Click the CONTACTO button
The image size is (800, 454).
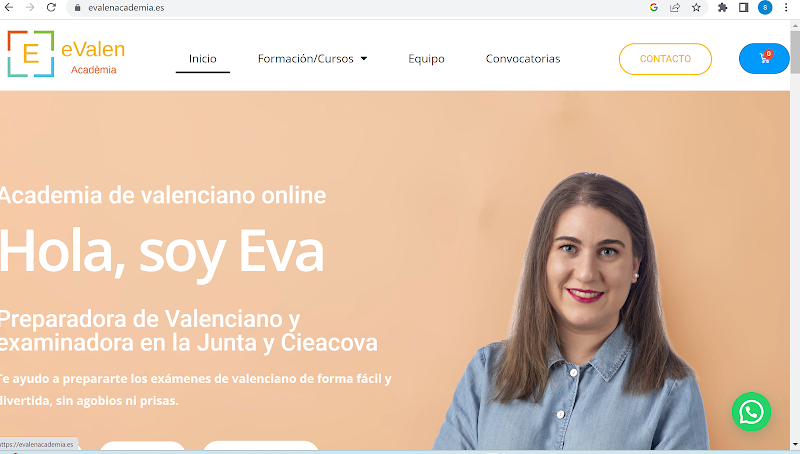pos(665,59)
